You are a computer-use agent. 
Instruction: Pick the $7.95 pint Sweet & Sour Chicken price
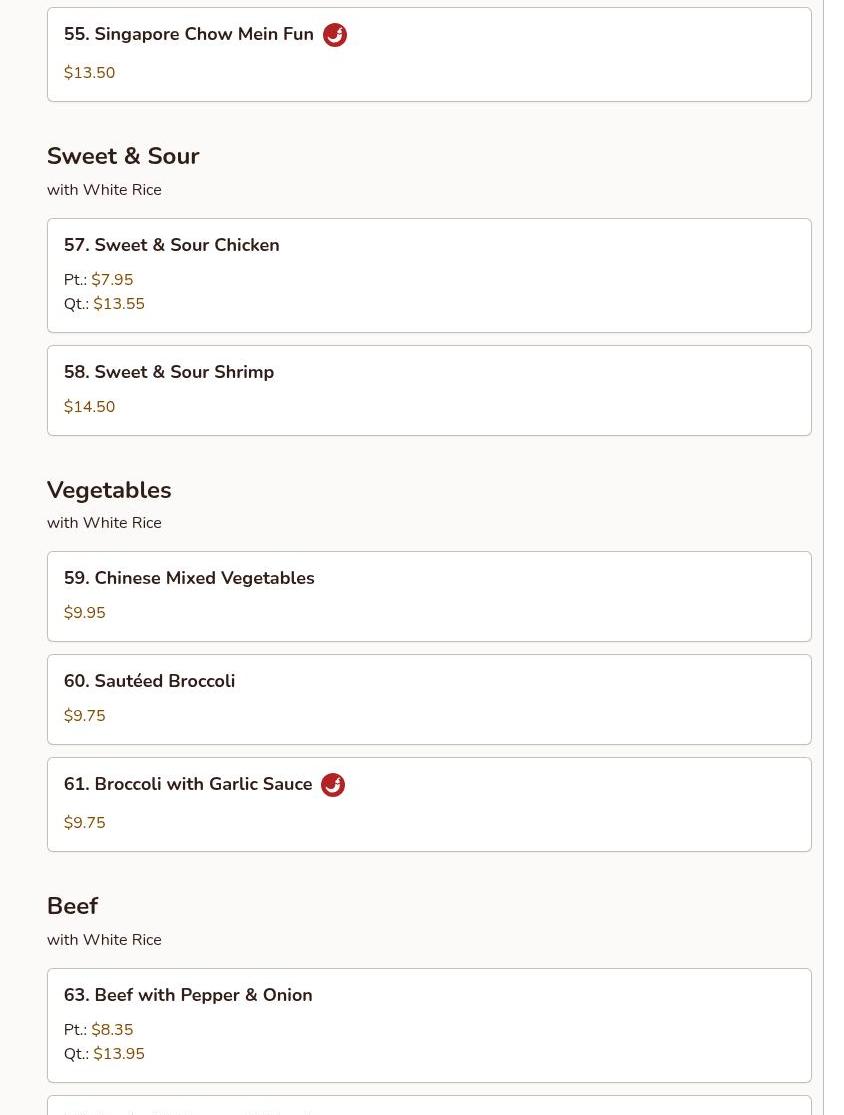[x=112, y=280]
